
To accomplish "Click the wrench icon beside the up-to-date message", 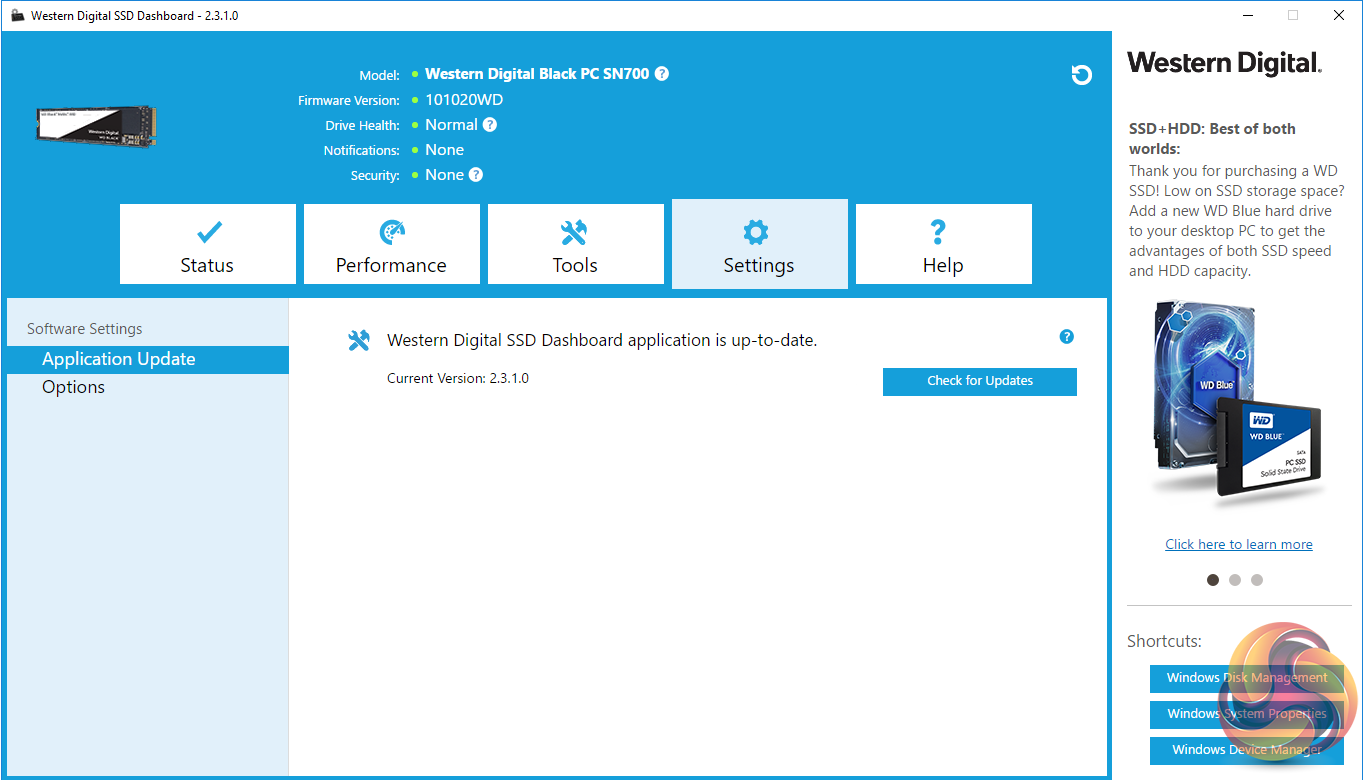I will click(359, 341).
